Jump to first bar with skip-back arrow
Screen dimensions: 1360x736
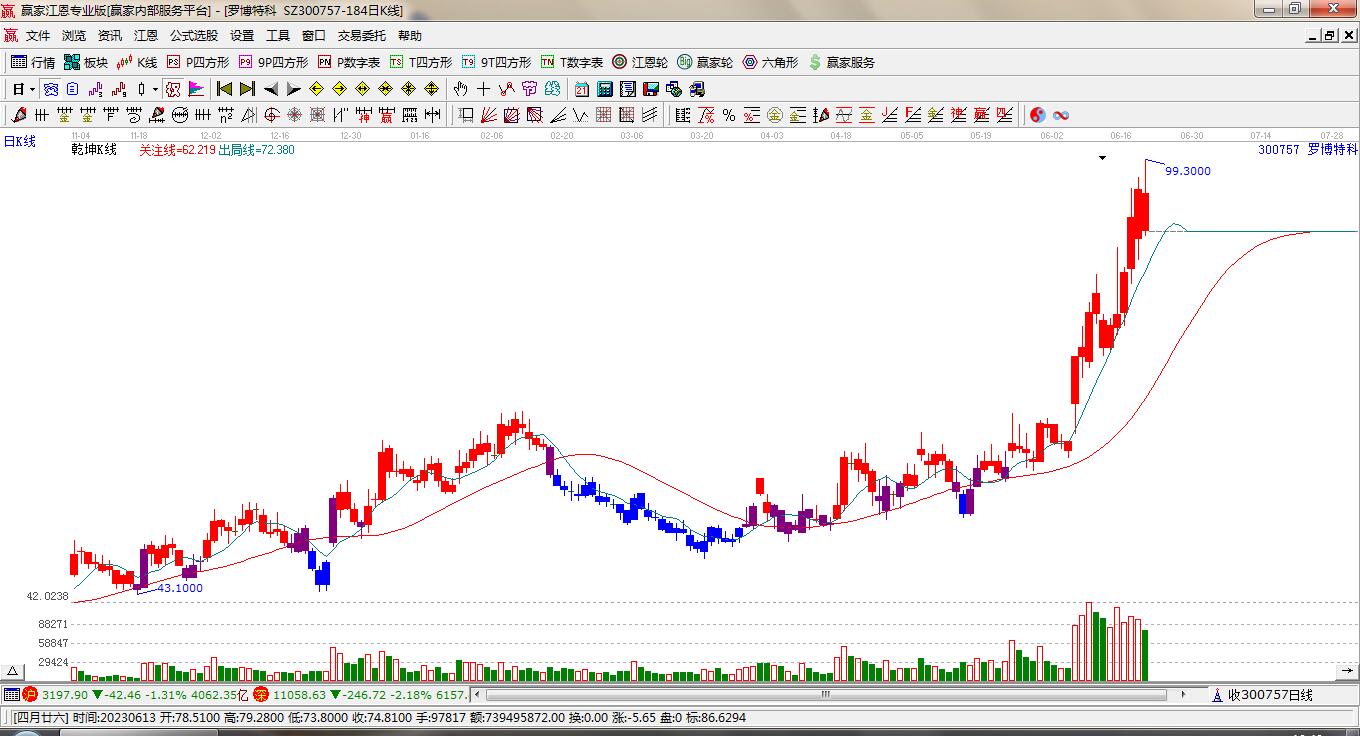224,89
